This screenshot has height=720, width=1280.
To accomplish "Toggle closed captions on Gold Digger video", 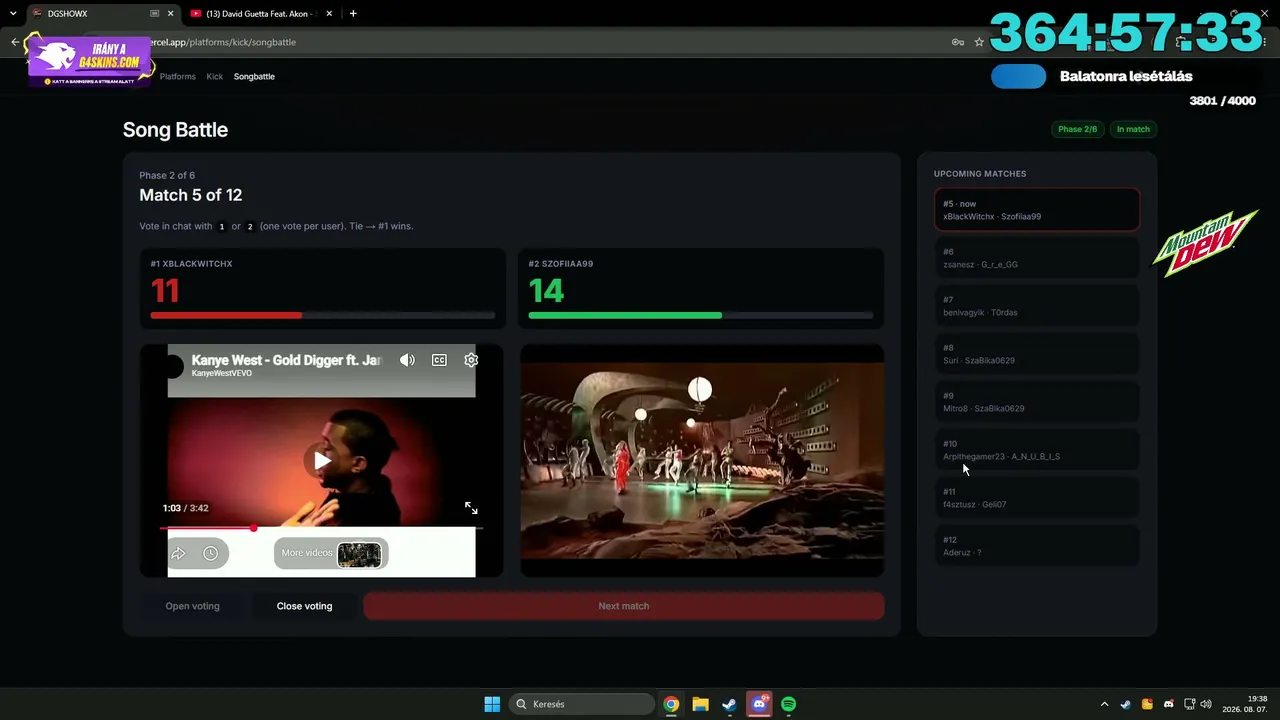I will click(439, 360).
